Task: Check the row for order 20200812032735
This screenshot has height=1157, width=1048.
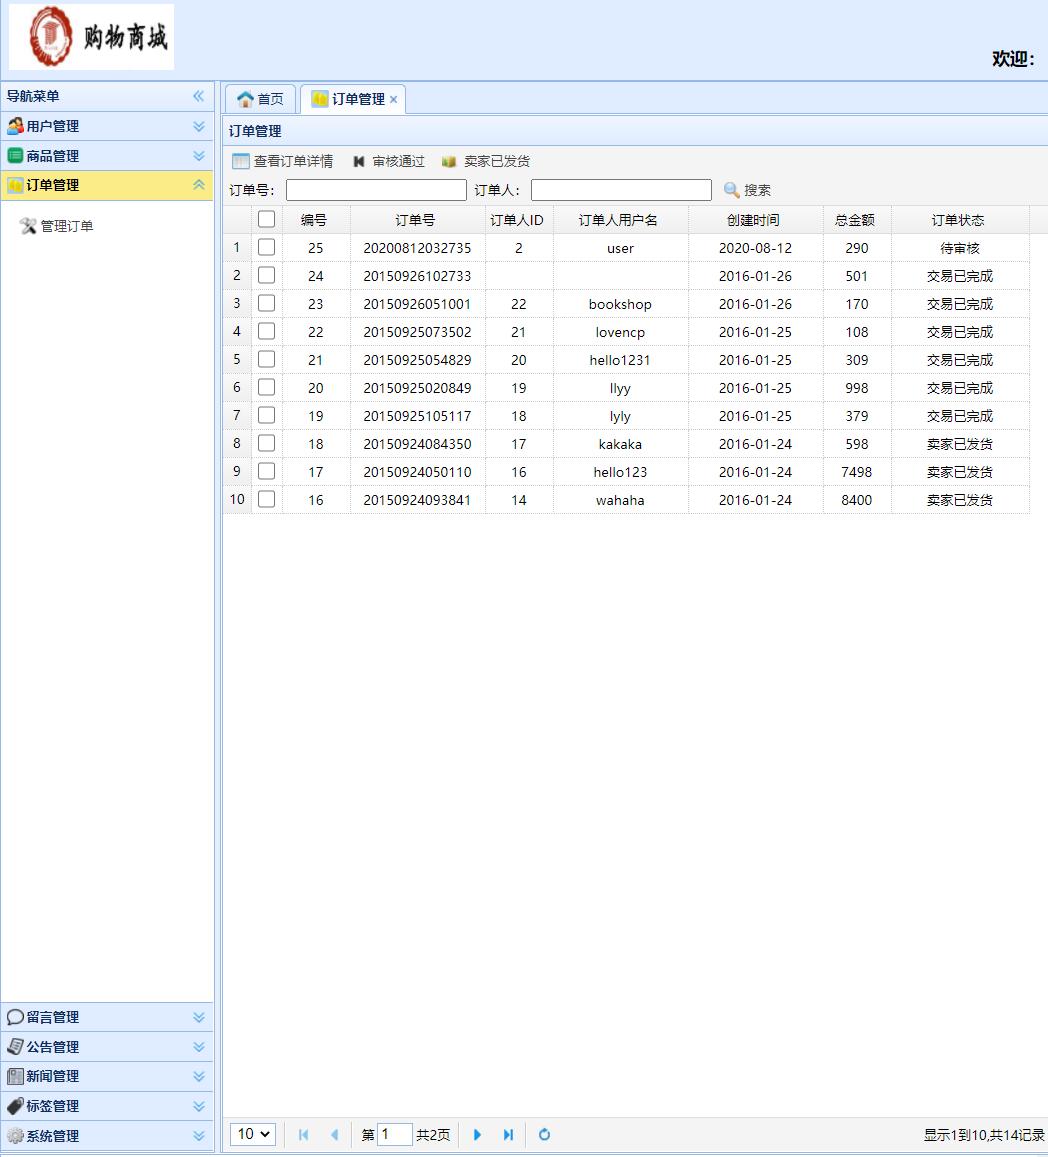Action: (x=266, y=248)
